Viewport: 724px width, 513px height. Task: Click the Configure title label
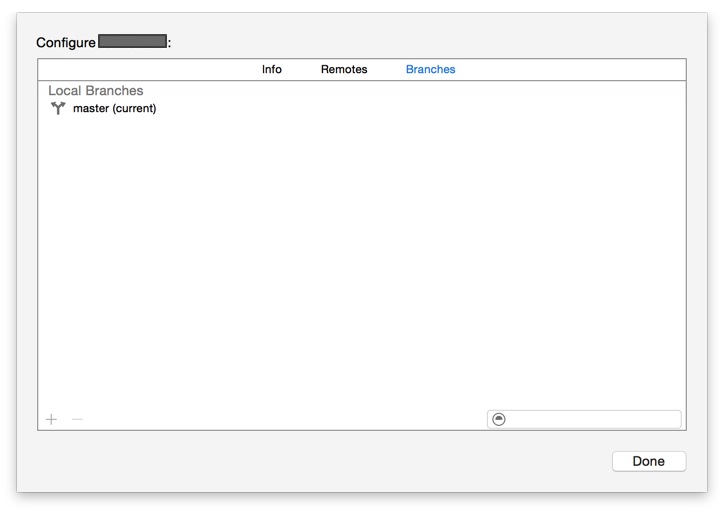pyautogui.click(x=66, y=43)
